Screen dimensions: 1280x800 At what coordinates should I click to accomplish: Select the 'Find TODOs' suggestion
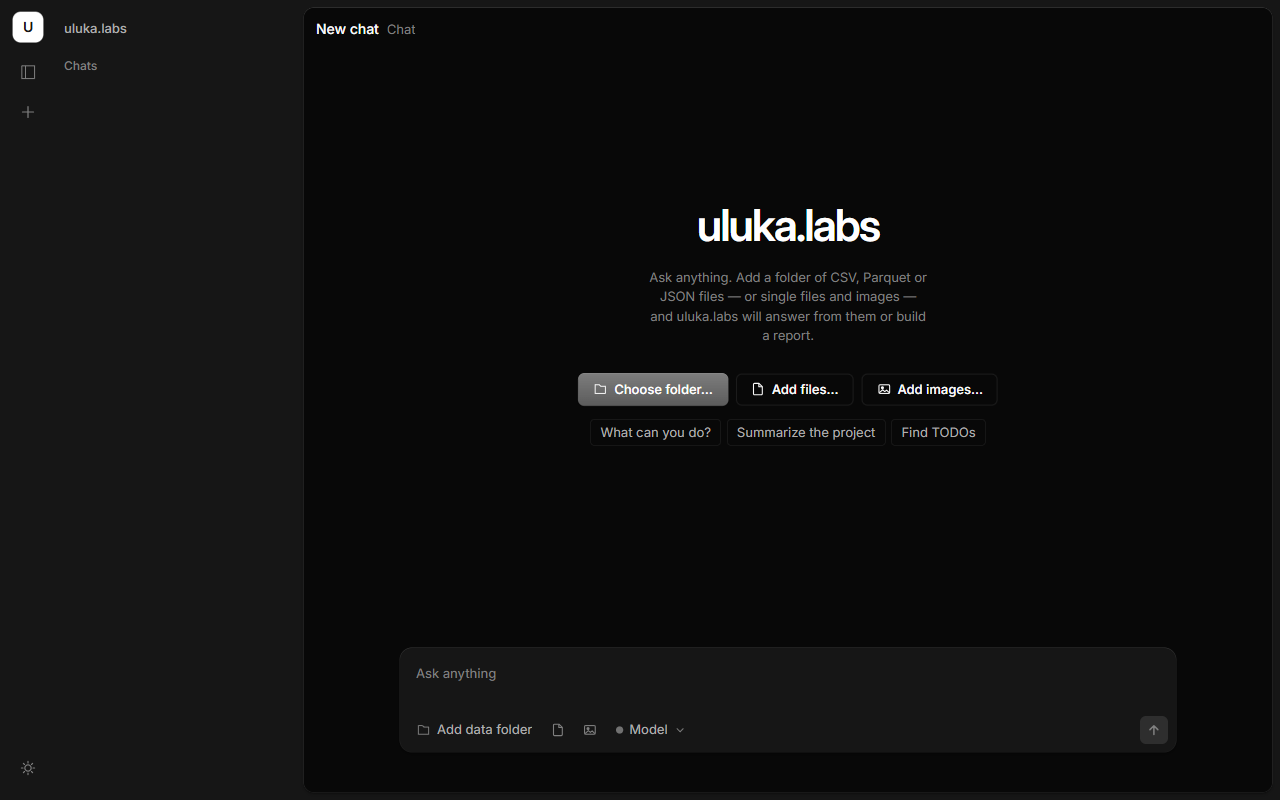pyautogui.click(x=938, y=432)
